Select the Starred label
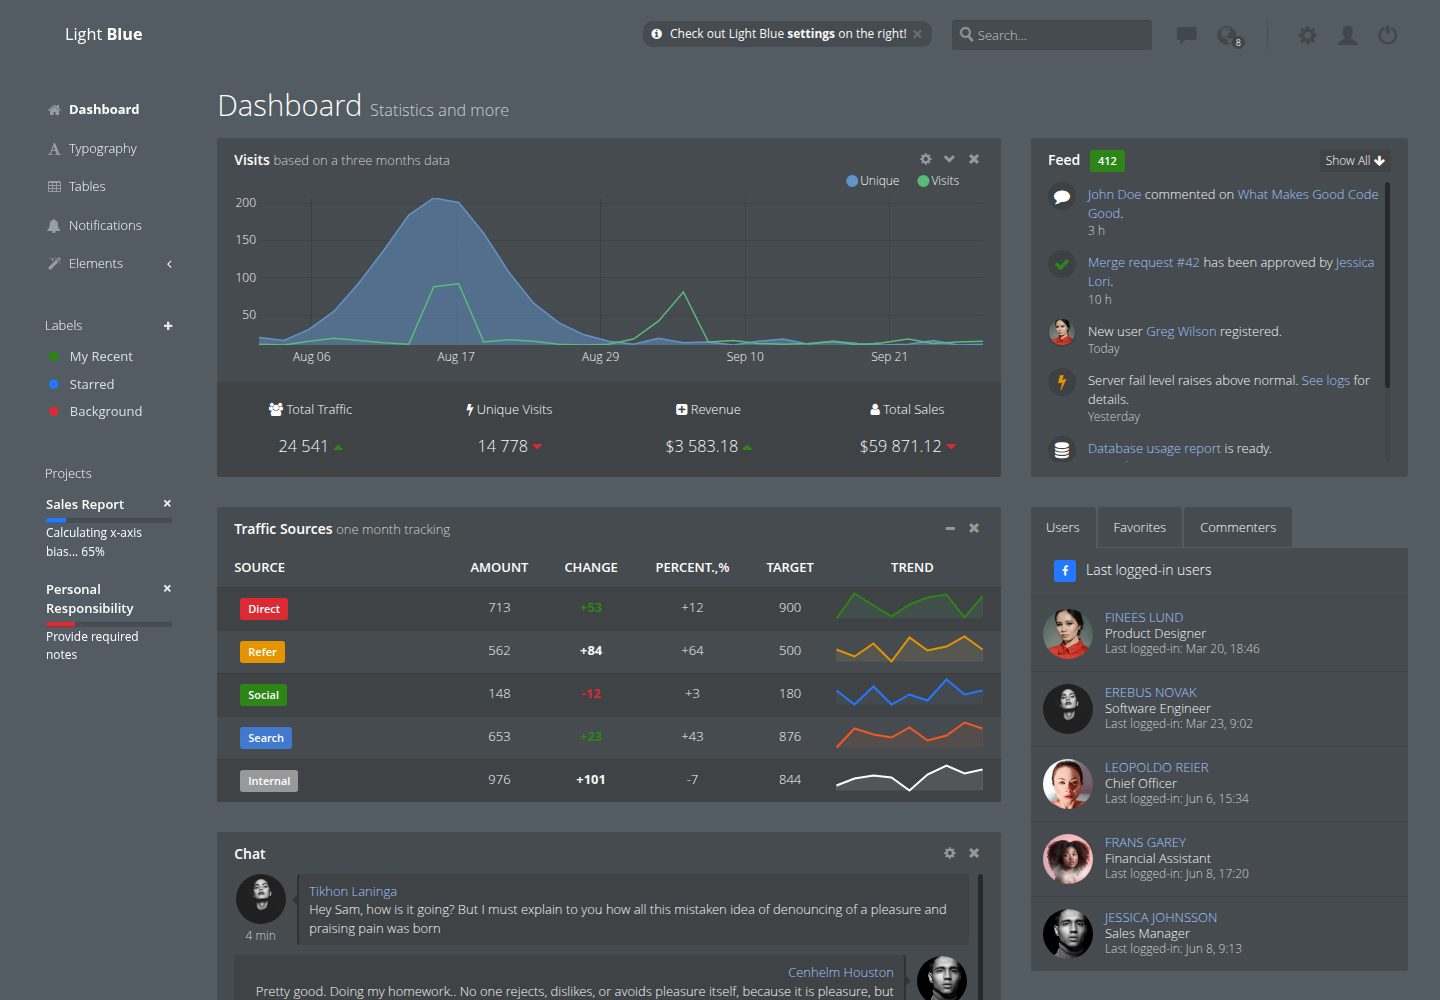Image resolution: width=1440 pixels, height=1000 pixels. tap(92, 385)
